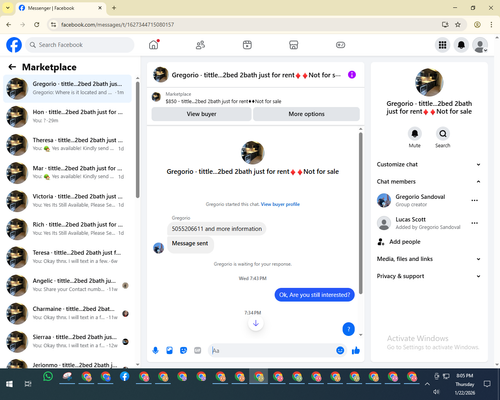Expand Media, files and links section
Image resolution: width=500 pixels, height=400 pixels.
(429, 259)
